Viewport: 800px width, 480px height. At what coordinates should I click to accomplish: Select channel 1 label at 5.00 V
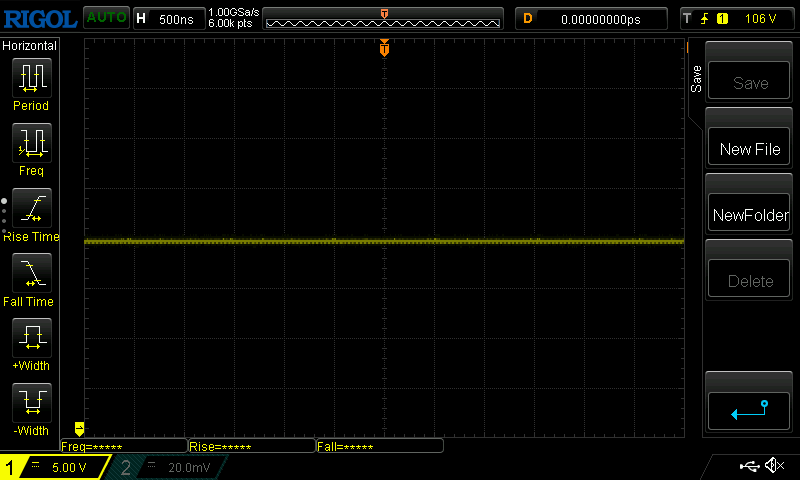click(55, 467)
